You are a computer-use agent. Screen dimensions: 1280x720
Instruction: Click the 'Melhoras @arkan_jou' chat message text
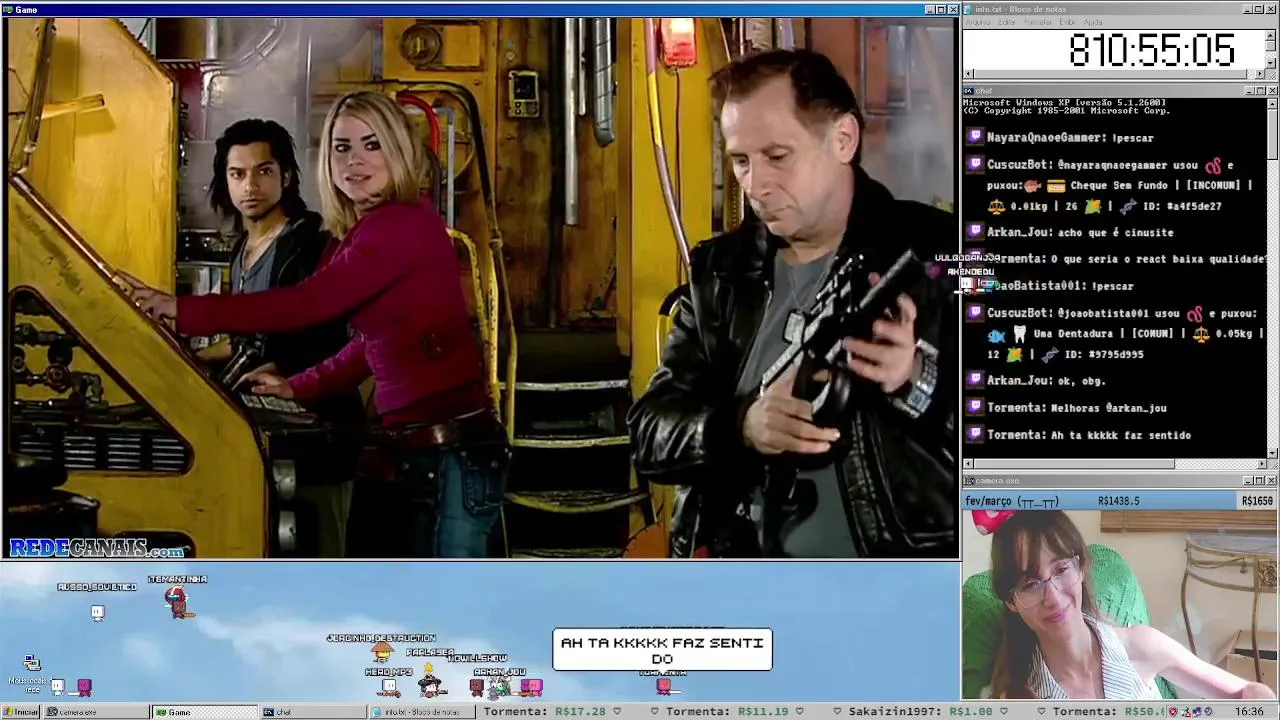coord(1108,408)
